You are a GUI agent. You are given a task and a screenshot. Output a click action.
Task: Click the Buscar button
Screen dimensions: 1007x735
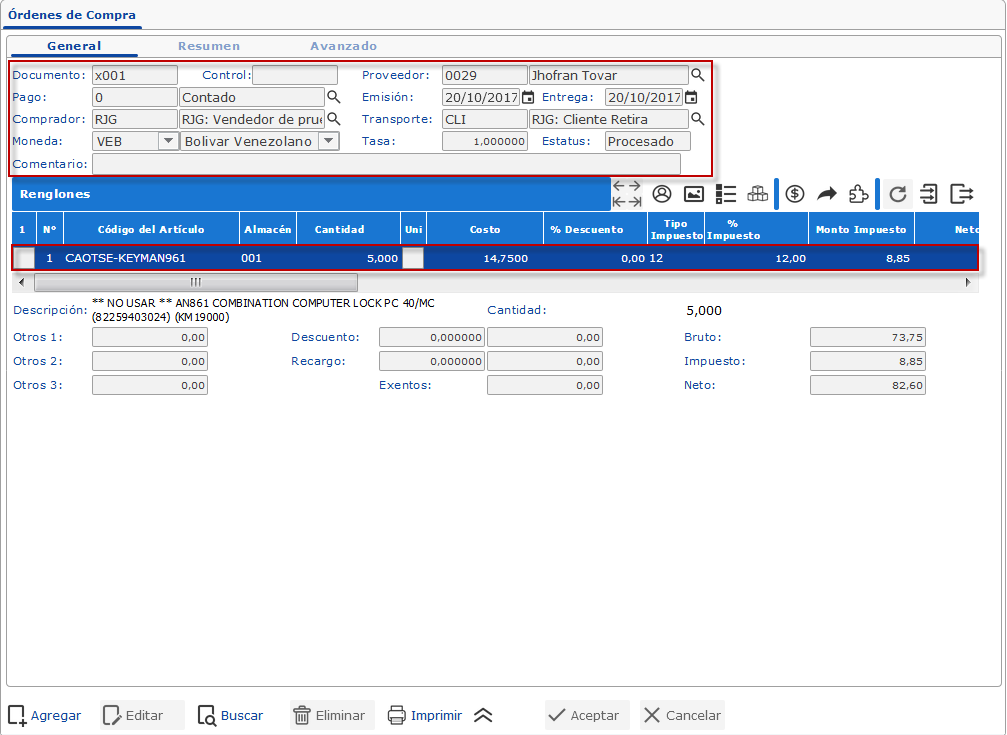231,715
